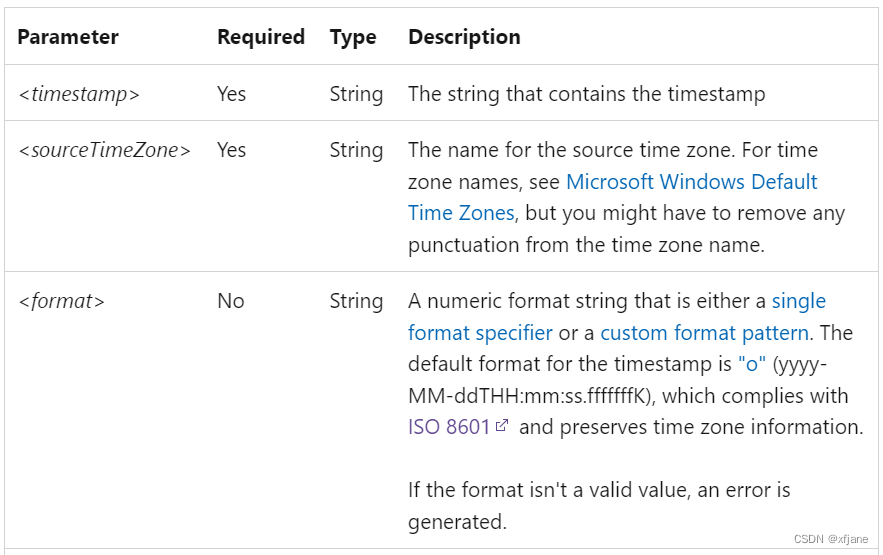Image resolution: width=883 pixels, height=555 pixels.
Task: Select the <timestamp> parameter name
Action: pyautogui.click(x=79, y=94)
